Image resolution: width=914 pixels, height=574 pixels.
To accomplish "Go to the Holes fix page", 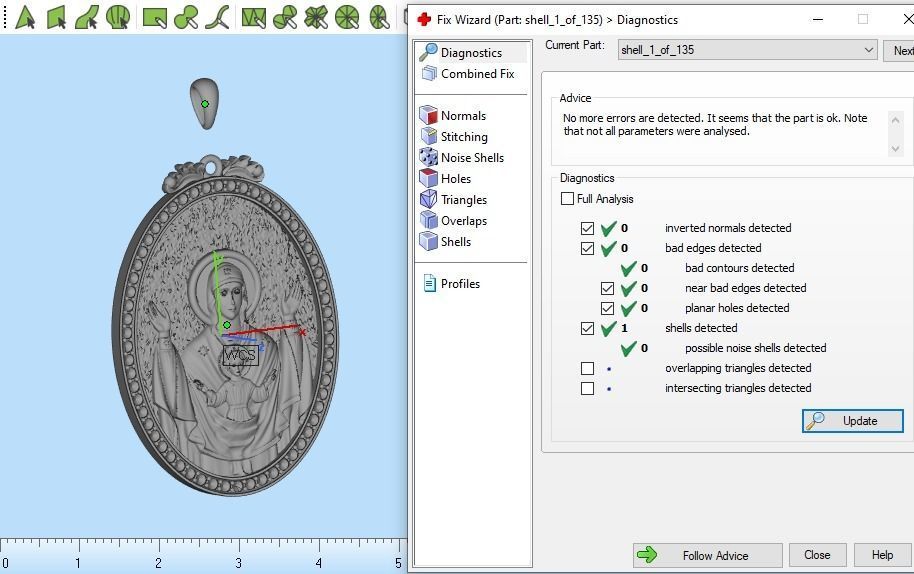I will pos(456,178).
